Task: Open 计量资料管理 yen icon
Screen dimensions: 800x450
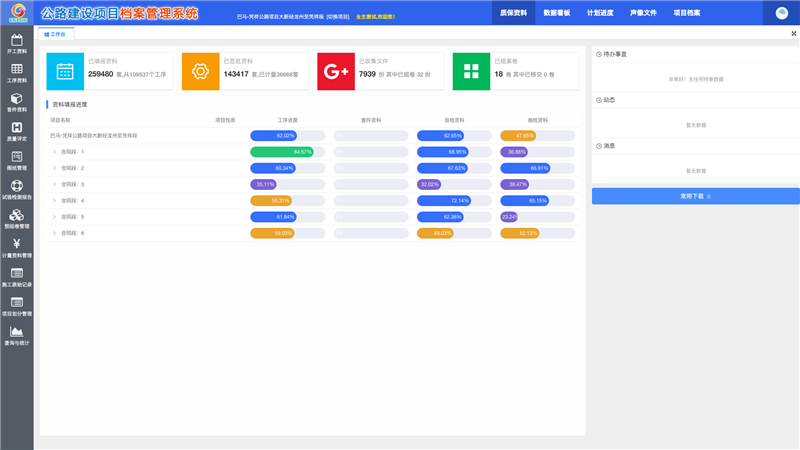Action: point(16,247)
